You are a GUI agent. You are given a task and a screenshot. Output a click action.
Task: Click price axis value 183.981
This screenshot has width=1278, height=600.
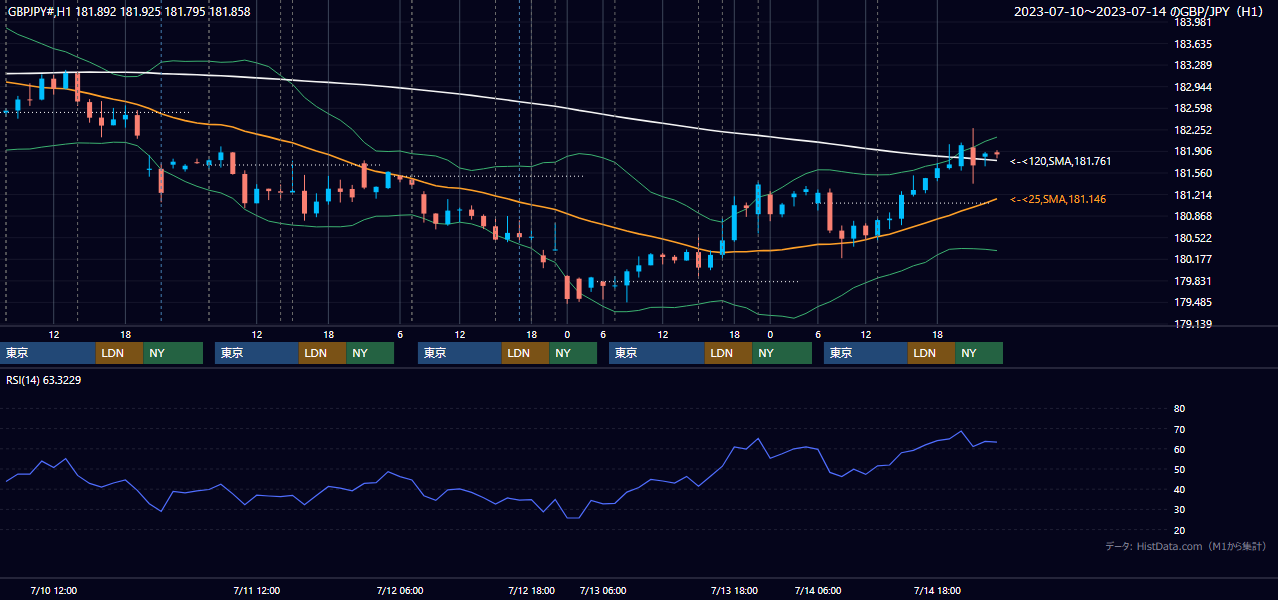click(1192, 22)
